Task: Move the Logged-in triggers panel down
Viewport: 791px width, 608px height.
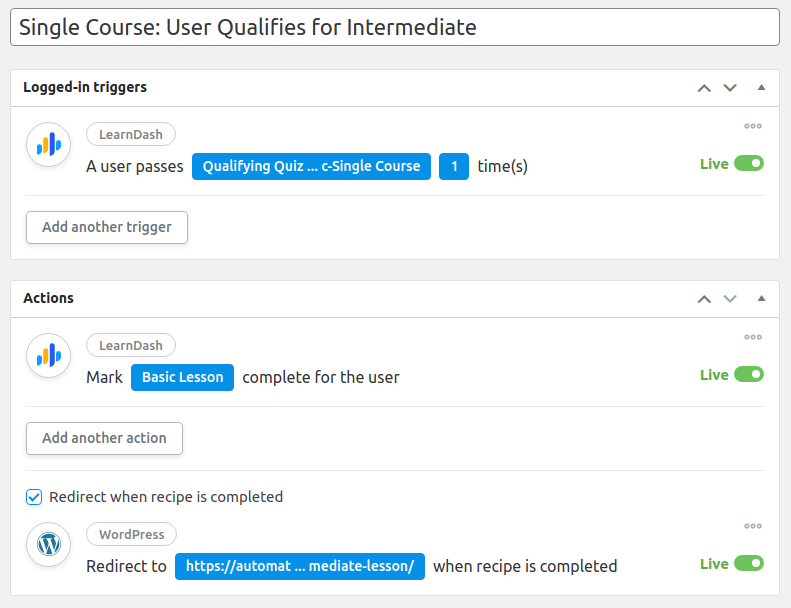Action: click(x=730, y=88)
